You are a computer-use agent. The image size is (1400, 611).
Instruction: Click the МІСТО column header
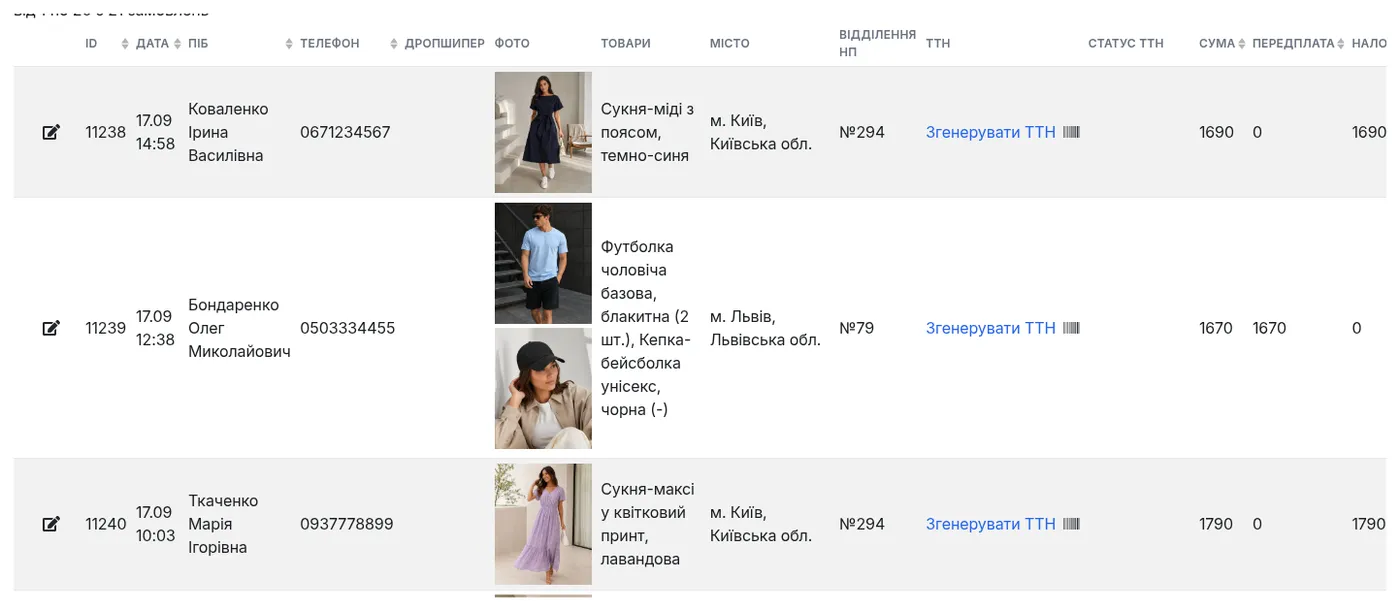point(730,43)
